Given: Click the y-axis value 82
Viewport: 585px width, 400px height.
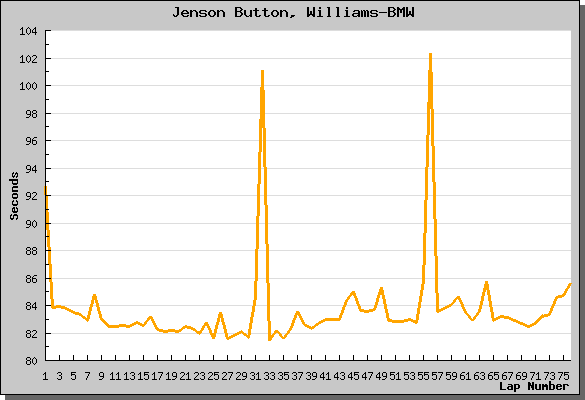Looking at the screenshot, I should [31, 334].
